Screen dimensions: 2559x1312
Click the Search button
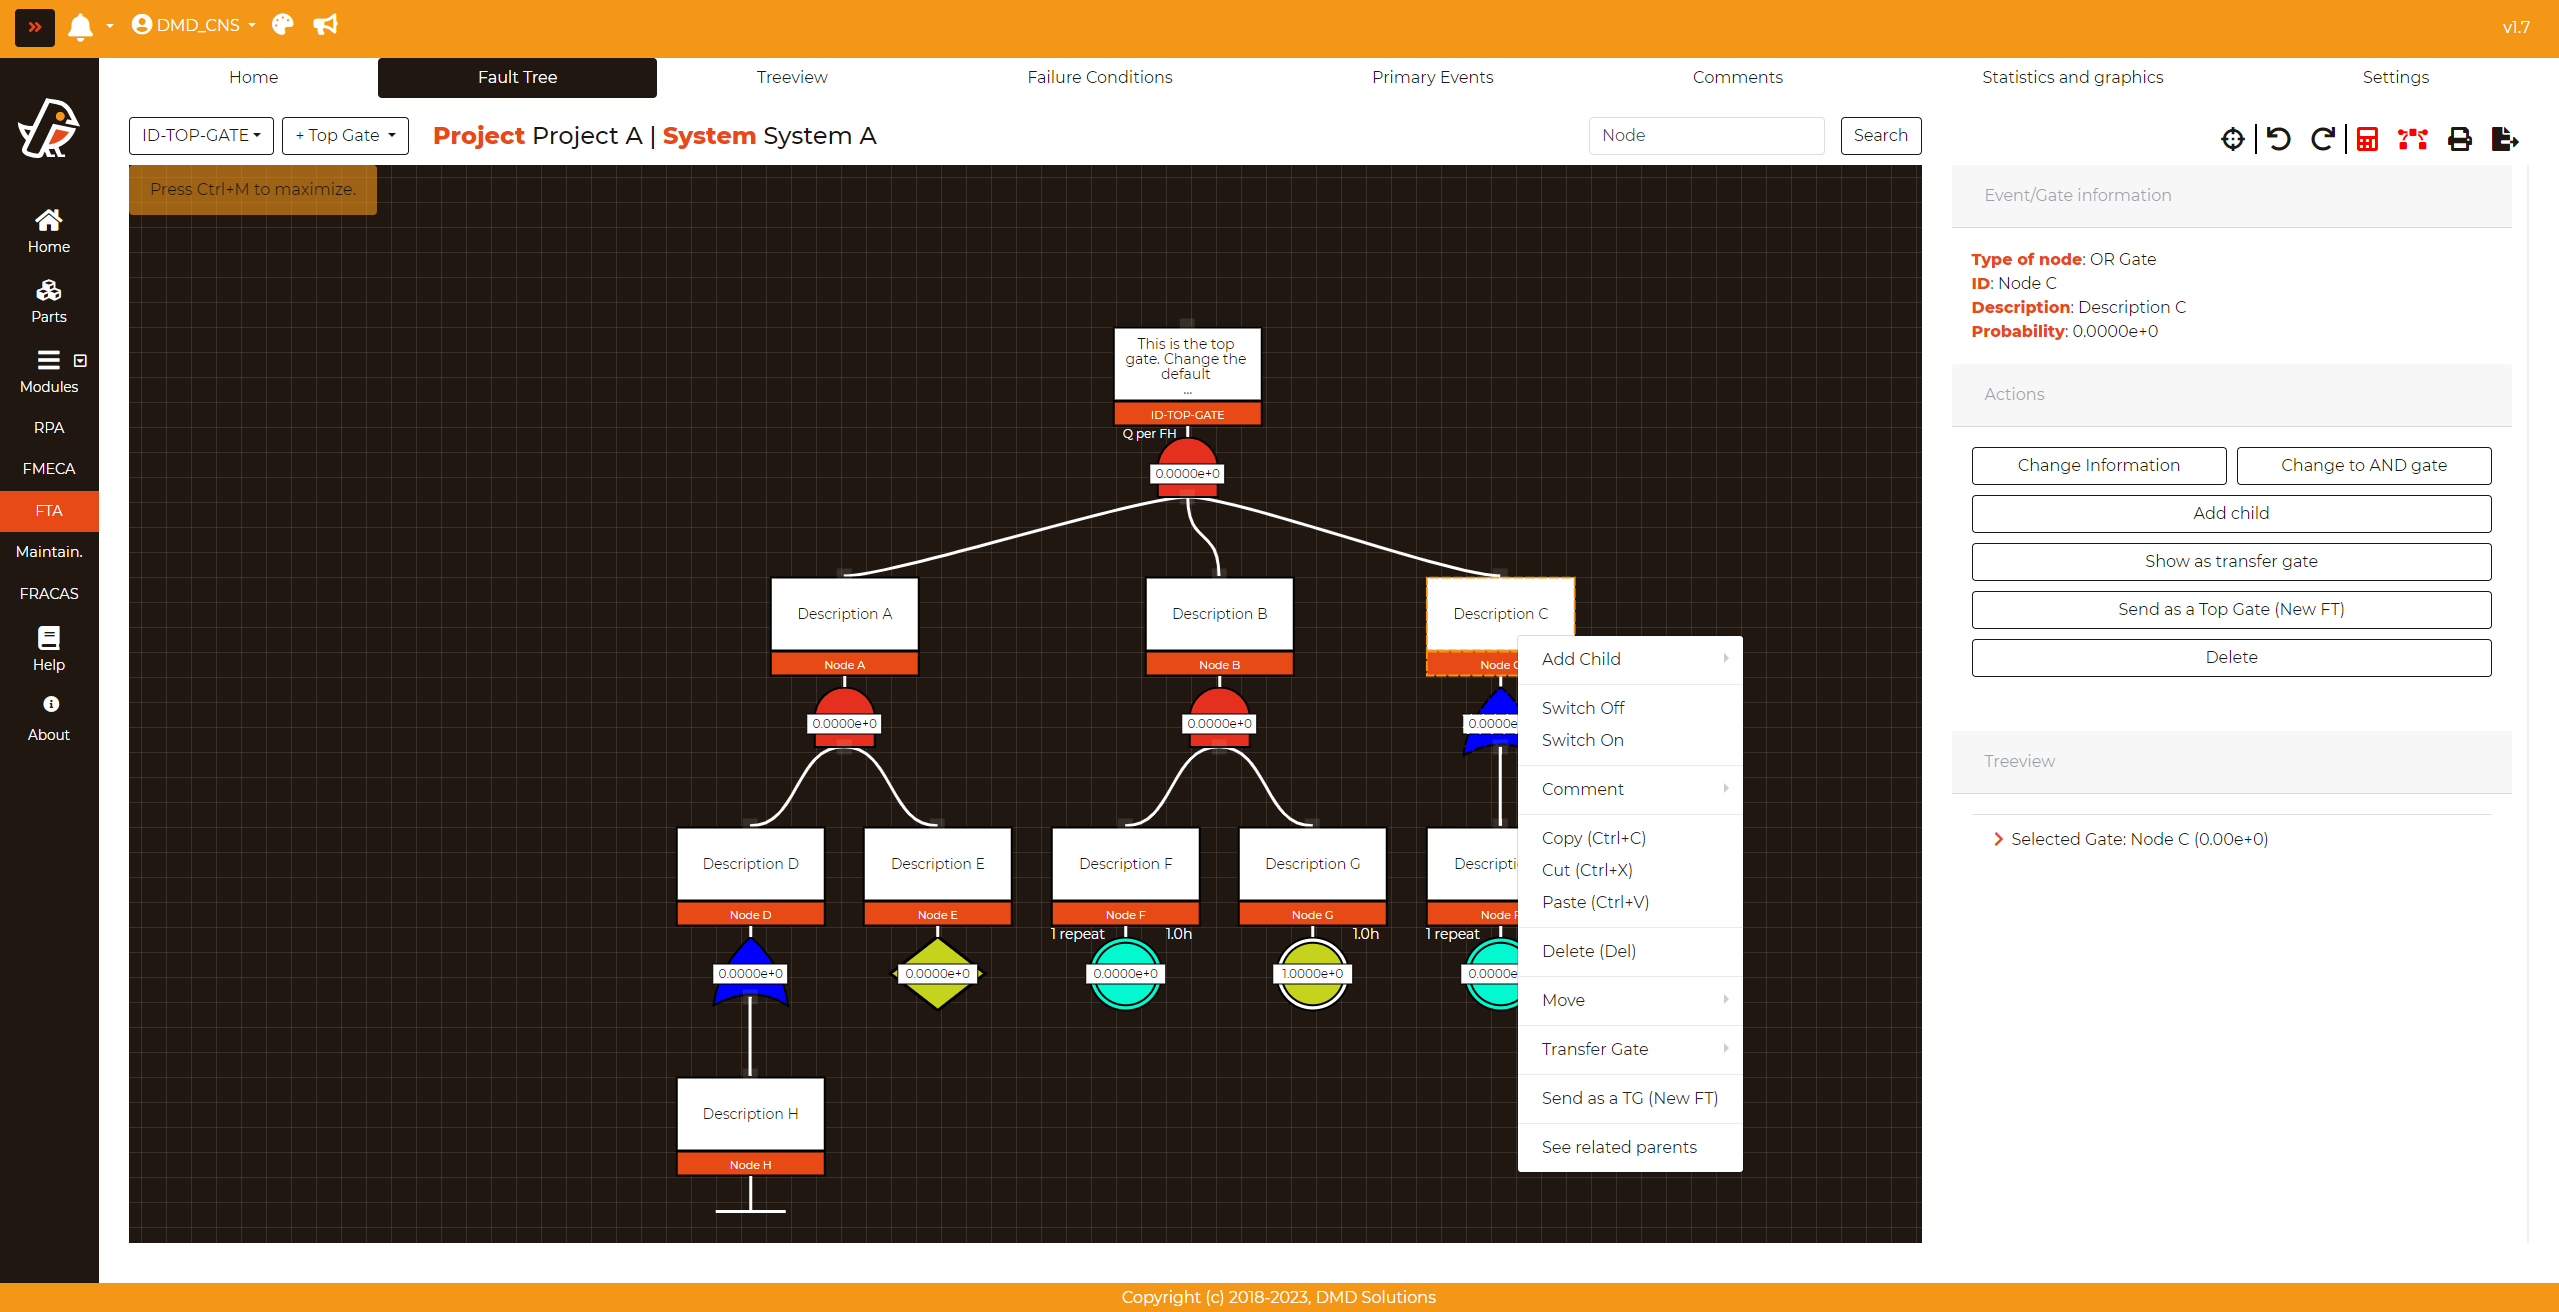click(x=1880, y=135)
